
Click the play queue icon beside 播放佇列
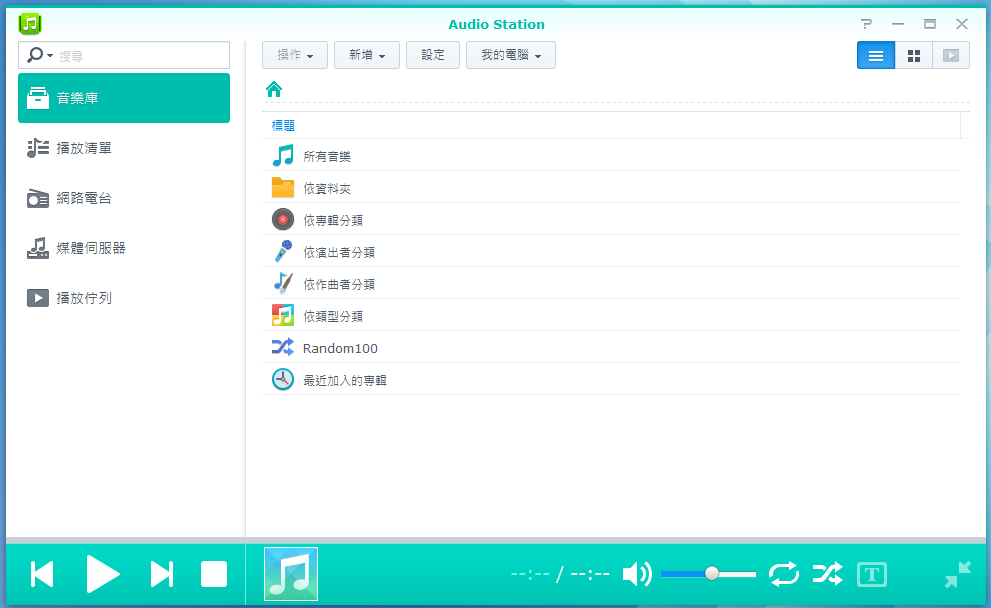coord(38,298)
